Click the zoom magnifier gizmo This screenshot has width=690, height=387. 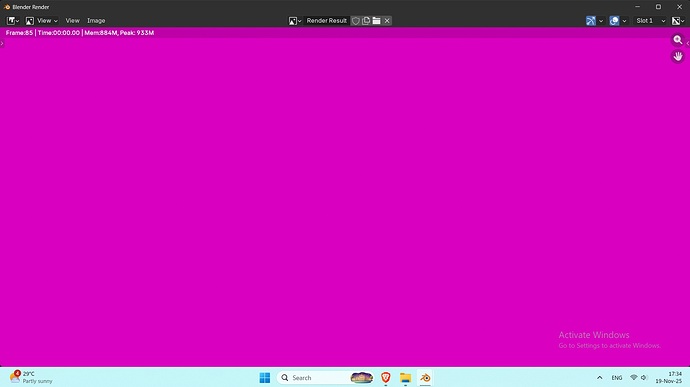pos(678,40)
